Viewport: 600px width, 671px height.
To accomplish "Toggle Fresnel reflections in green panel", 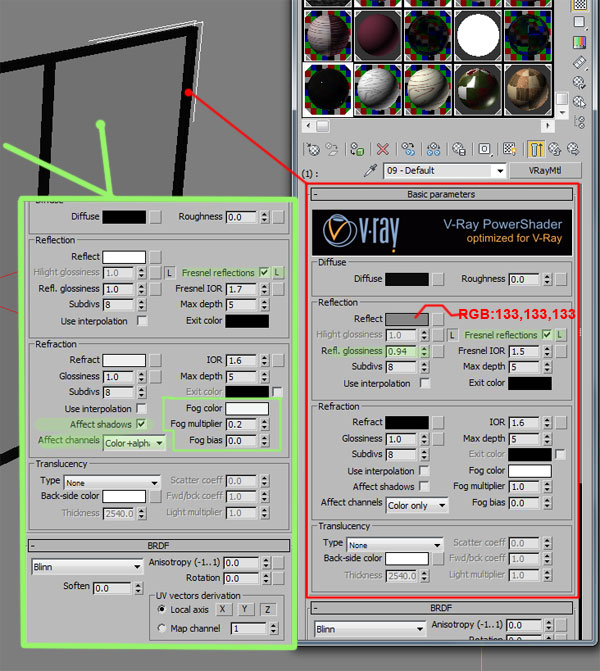I will click(x=264, y=273).
